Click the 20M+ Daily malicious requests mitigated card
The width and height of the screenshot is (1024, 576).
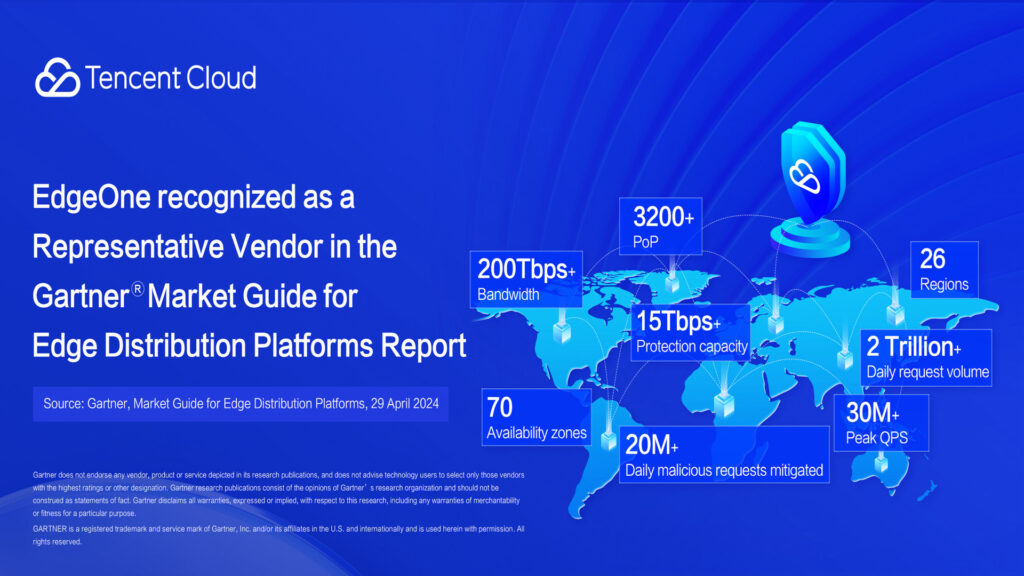point(725,457)
